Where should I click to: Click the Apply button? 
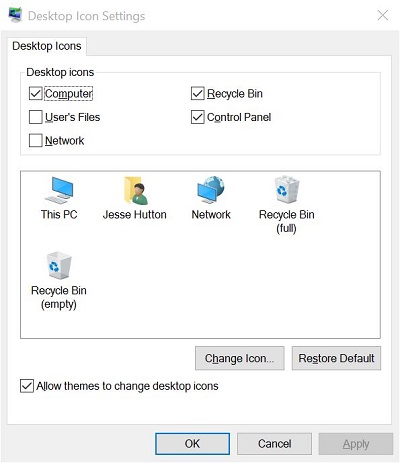[356, 444]
